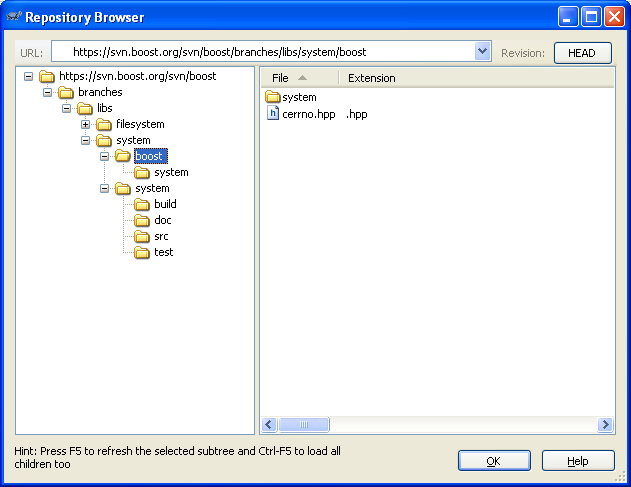Select system folder under boost in tree
The image size is (631, 487).
[171, 172]
